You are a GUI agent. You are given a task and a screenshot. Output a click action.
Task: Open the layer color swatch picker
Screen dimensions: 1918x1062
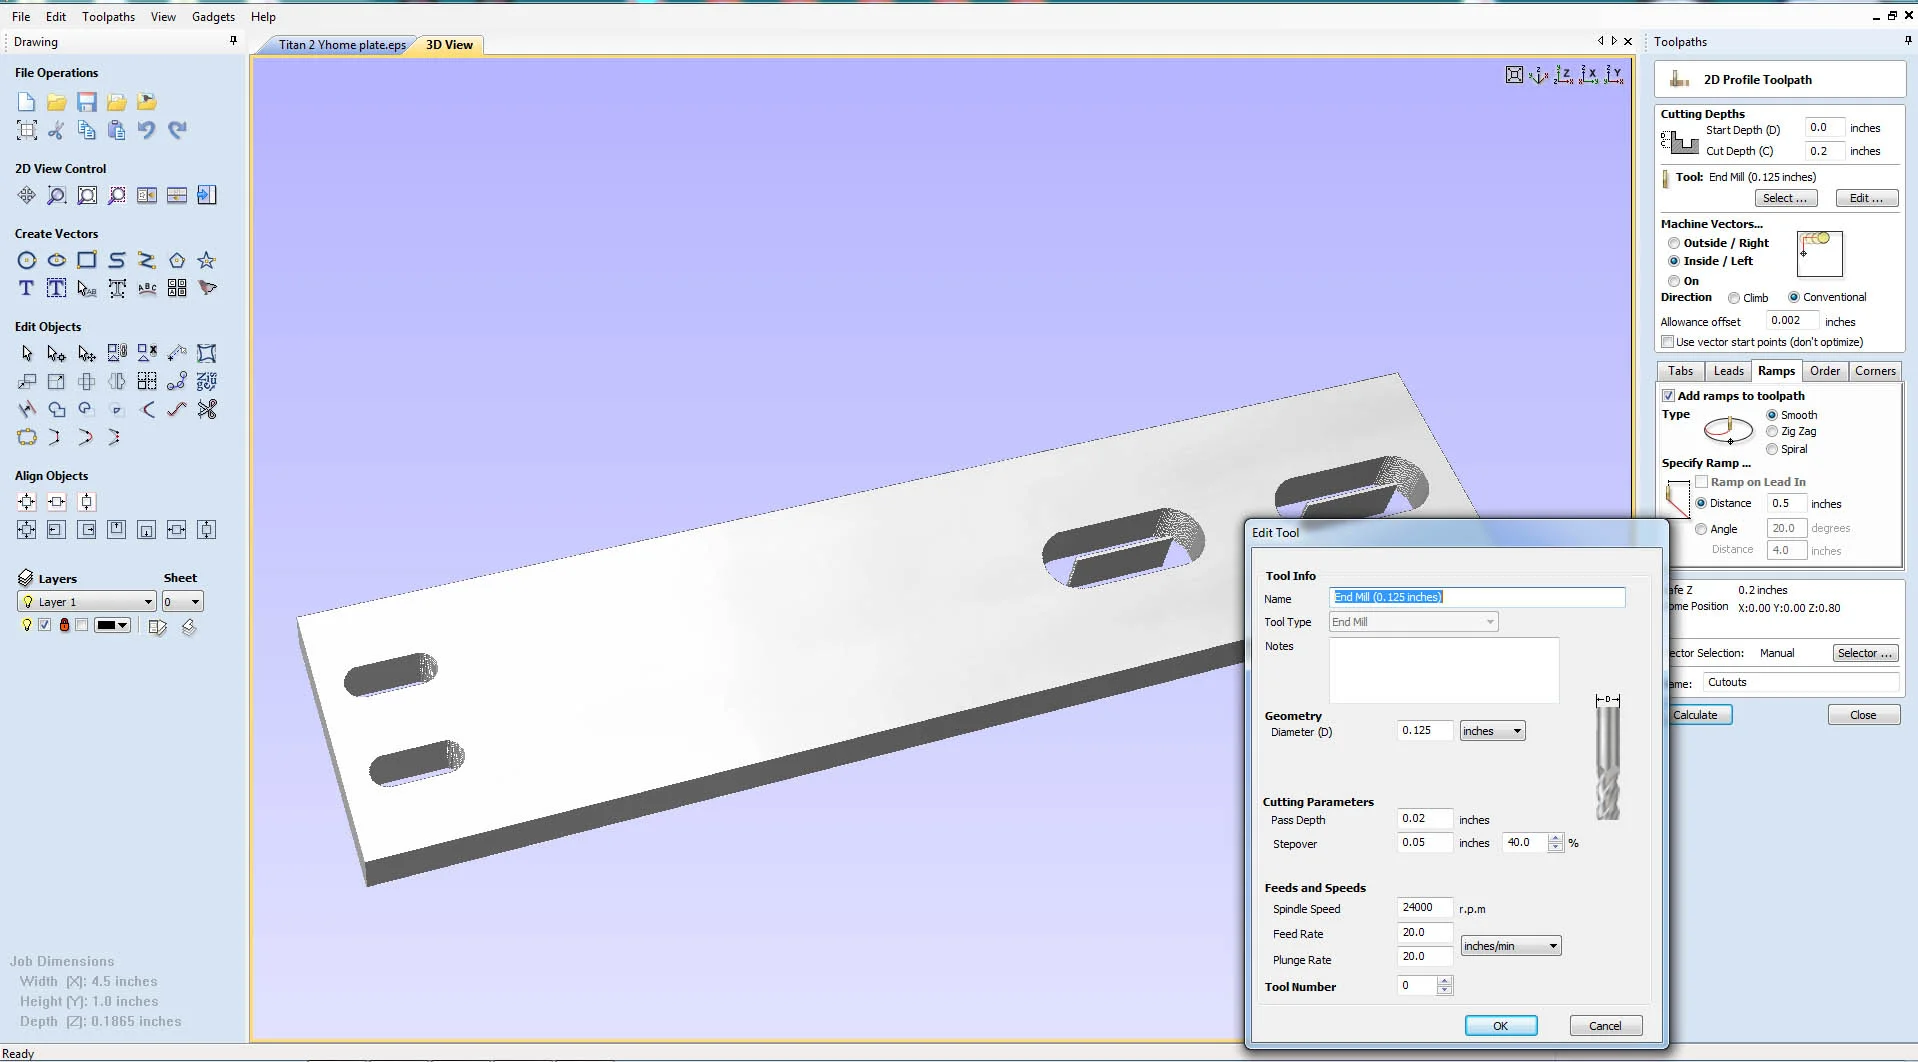tap(112, 625)
